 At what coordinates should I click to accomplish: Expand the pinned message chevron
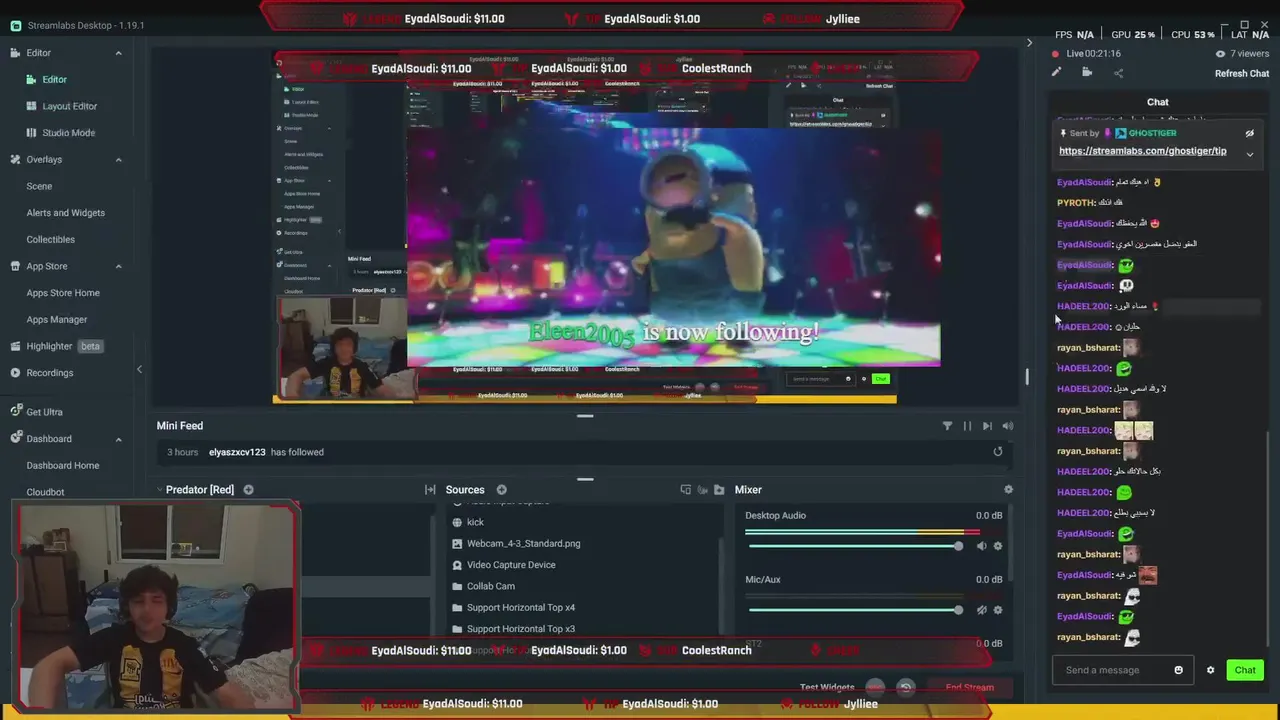click(x=1249, y=153)
